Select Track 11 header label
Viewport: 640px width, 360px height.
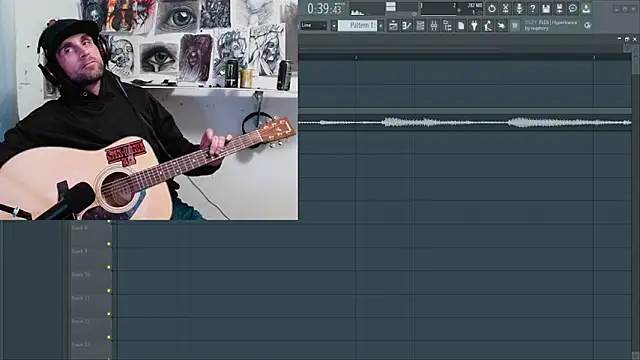81,298
